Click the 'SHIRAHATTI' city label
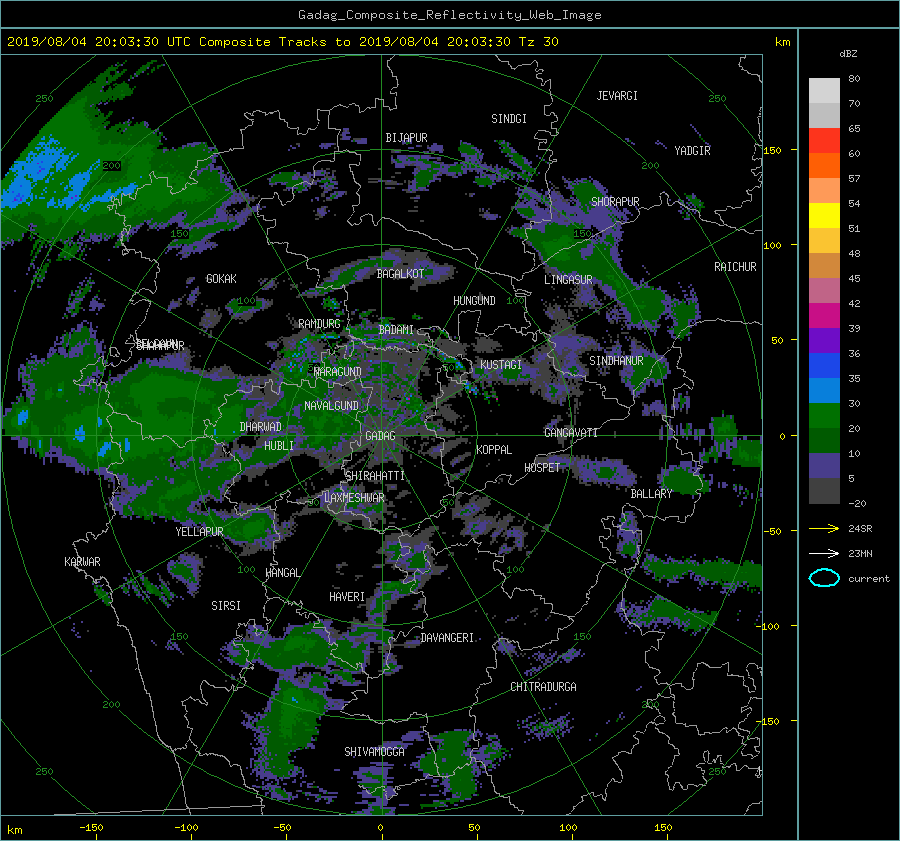Image resolution: width=900 pixels, height=841 pixels. [375, 476]
